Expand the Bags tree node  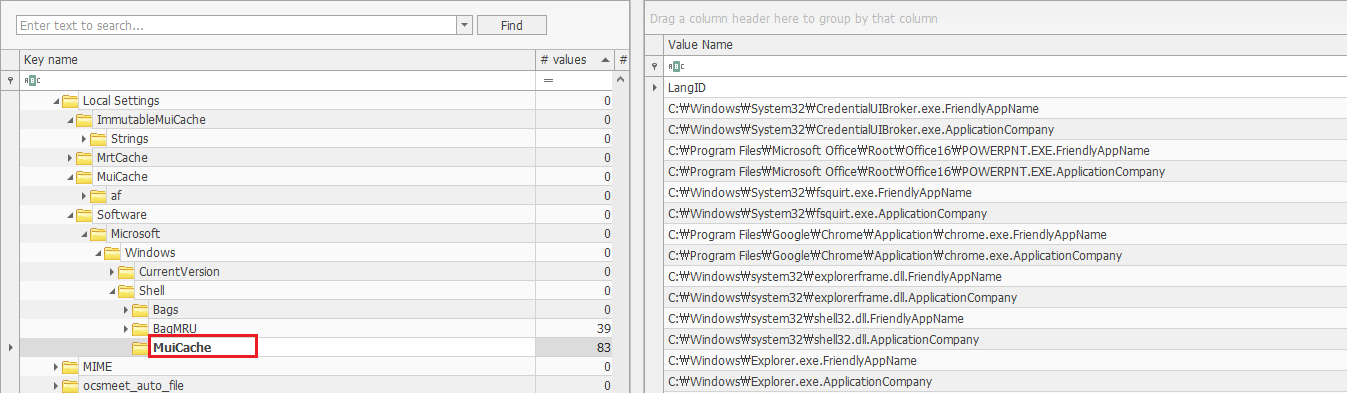pos(126,310)
